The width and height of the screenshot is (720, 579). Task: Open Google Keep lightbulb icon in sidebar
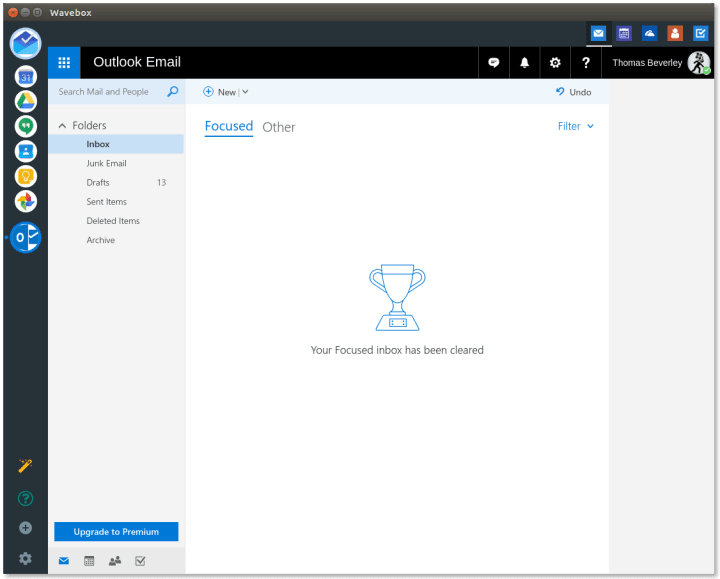click(x=26, y=176)
